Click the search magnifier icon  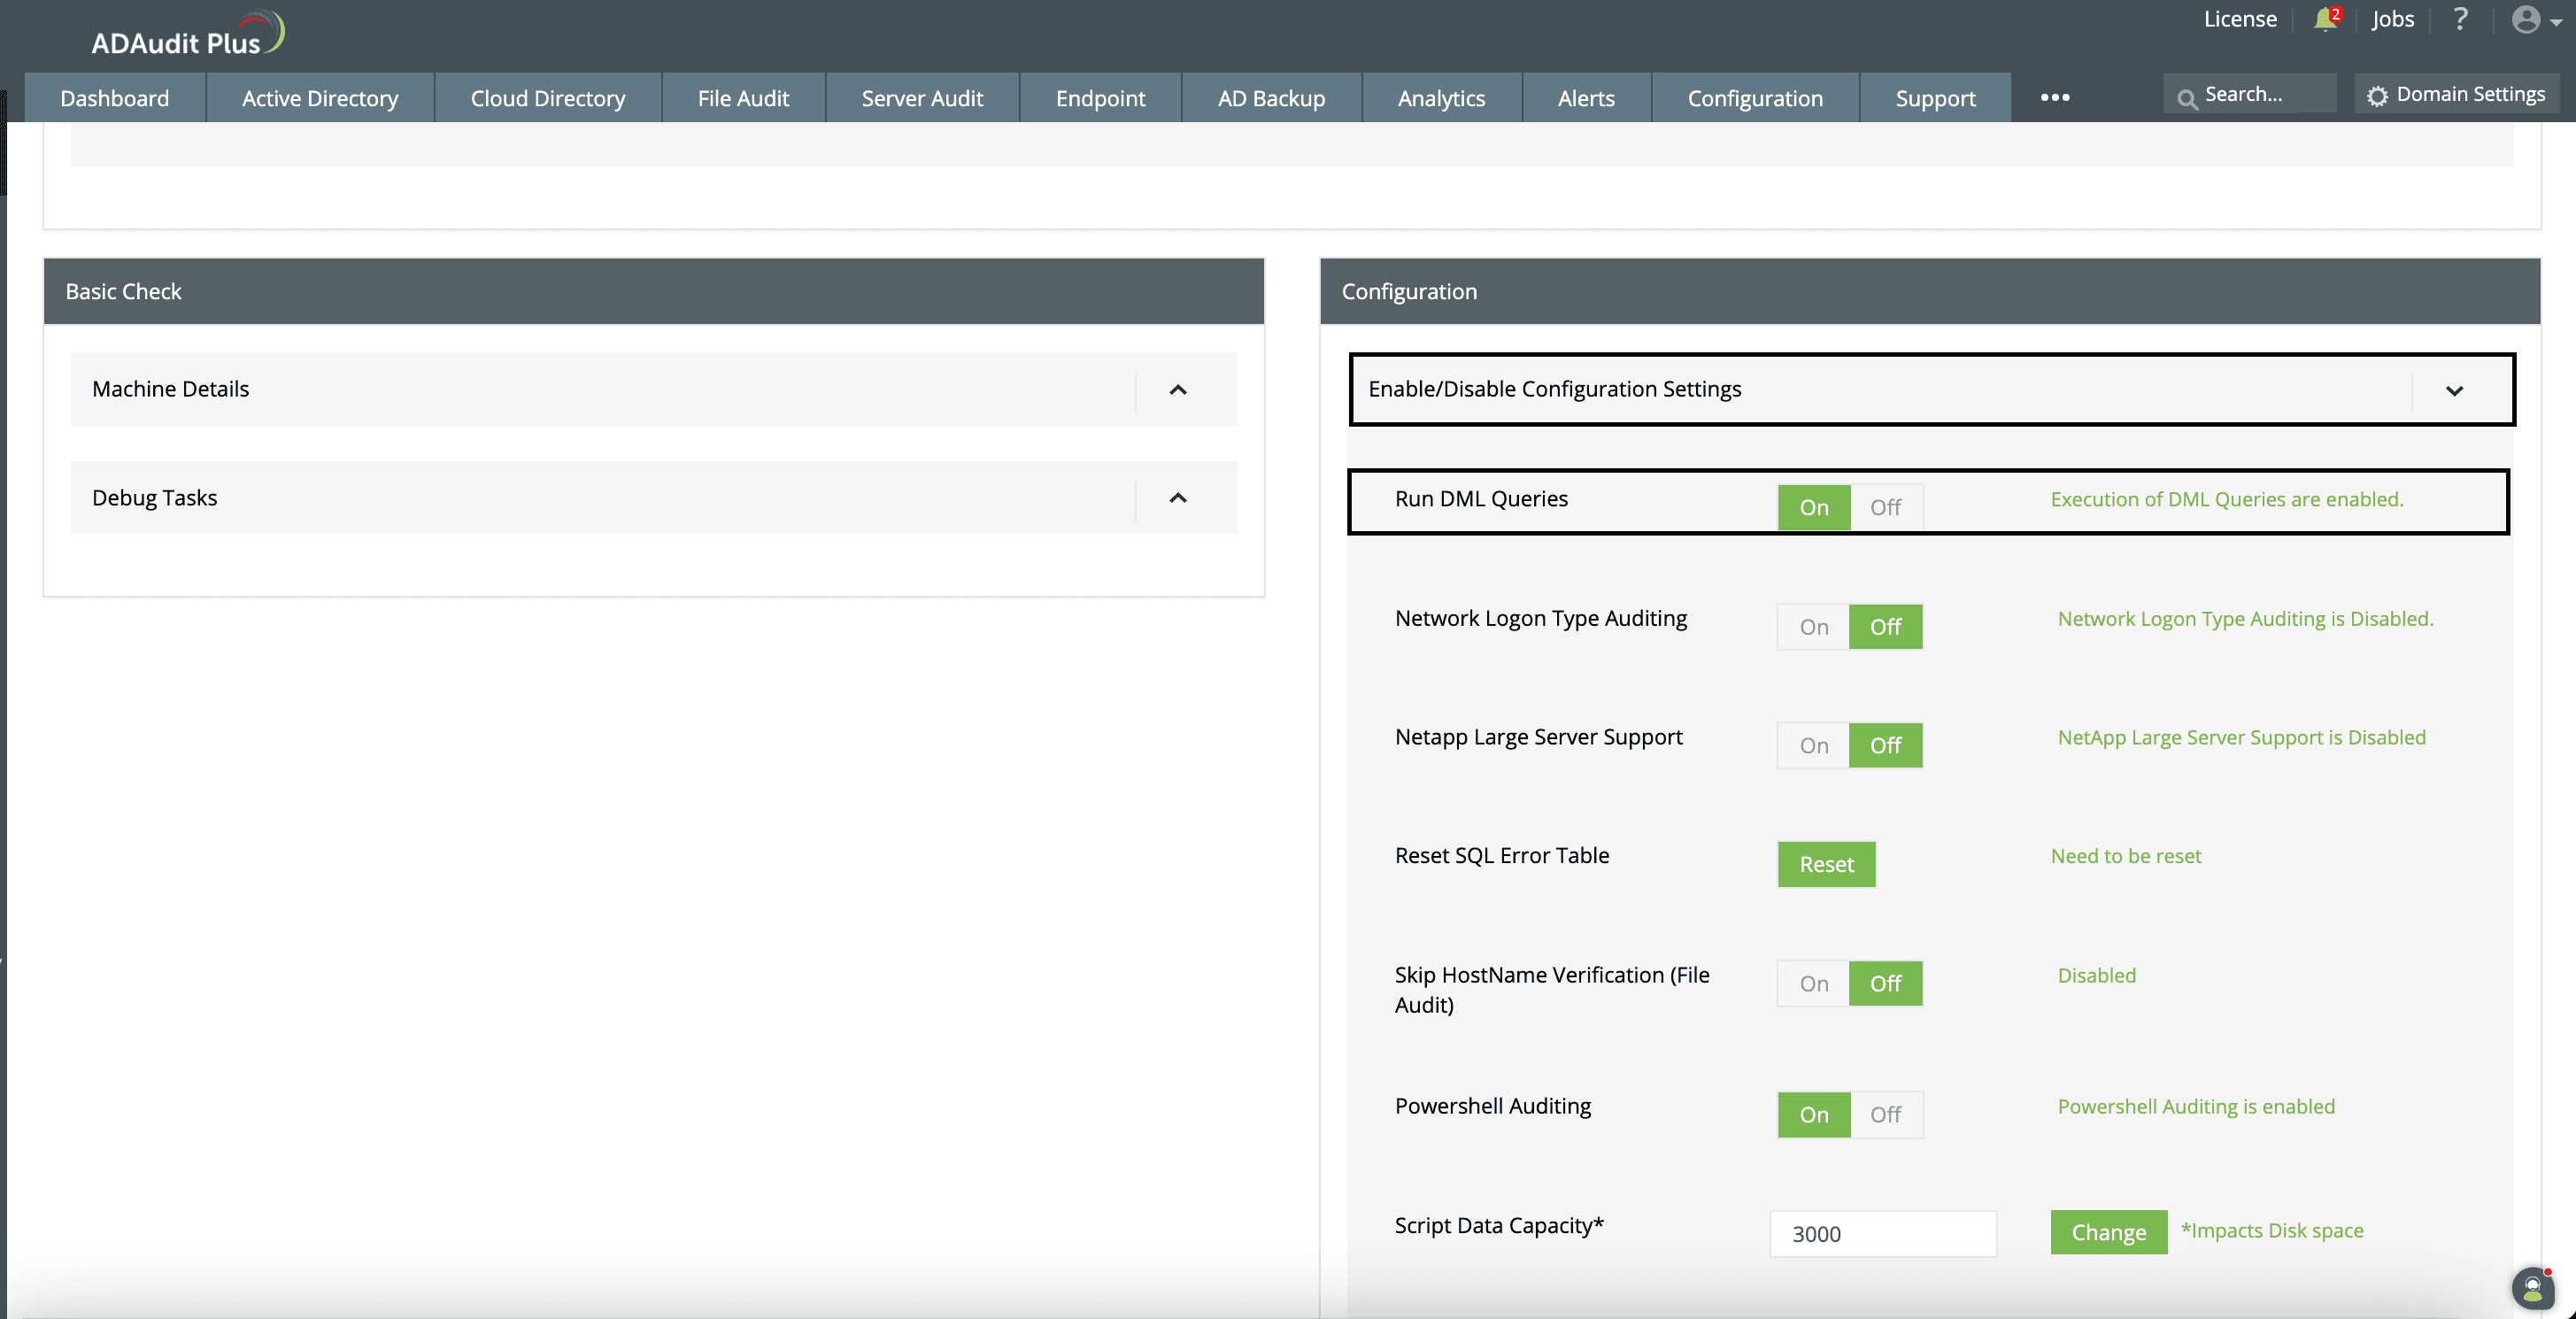click(x=2187, y=98)
